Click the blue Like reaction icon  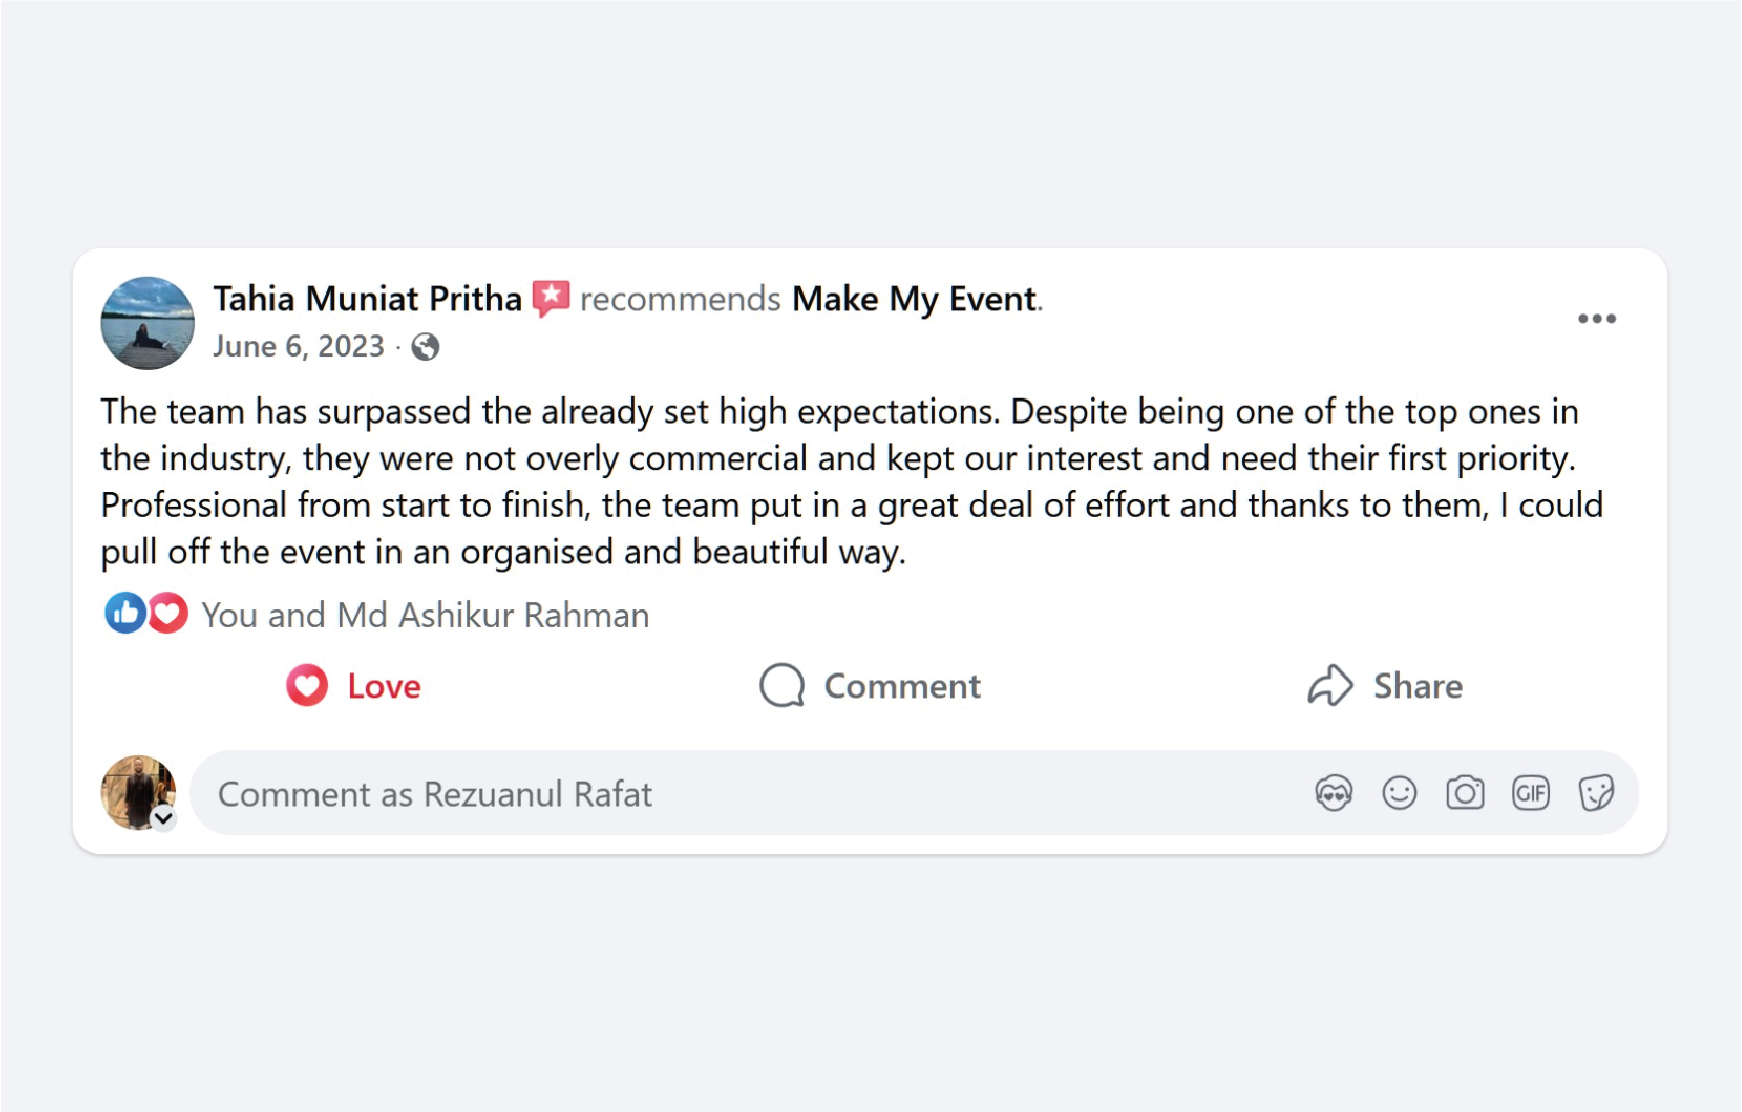coord(125,613)
